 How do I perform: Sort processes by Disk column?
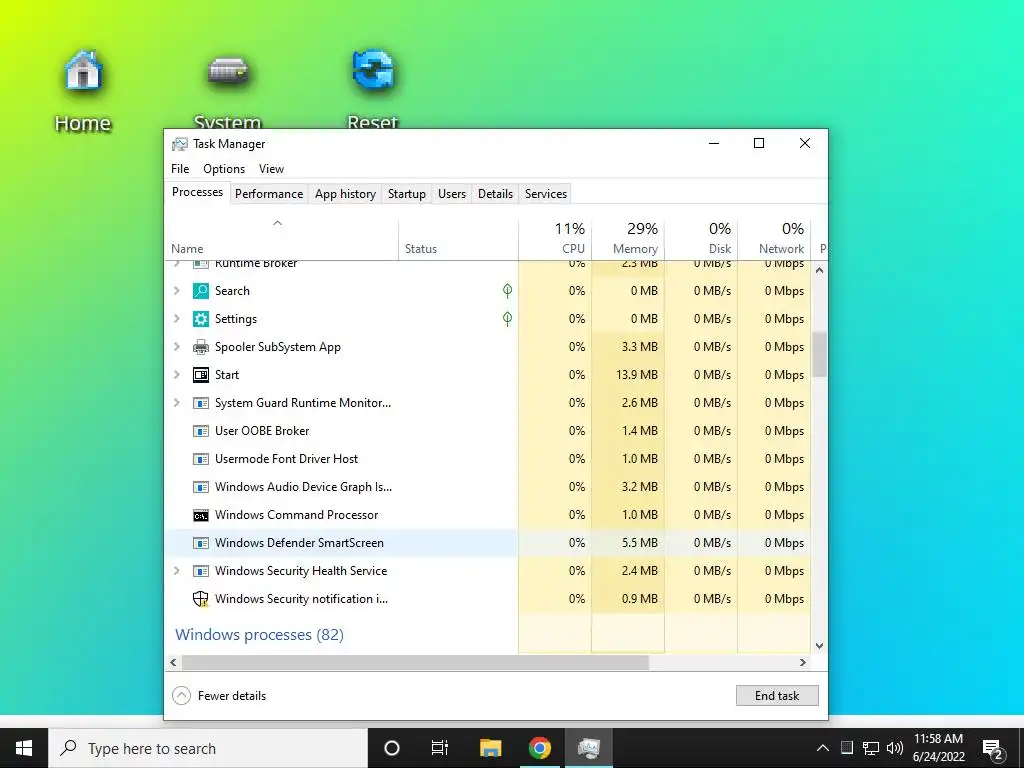tap(701, 240)
